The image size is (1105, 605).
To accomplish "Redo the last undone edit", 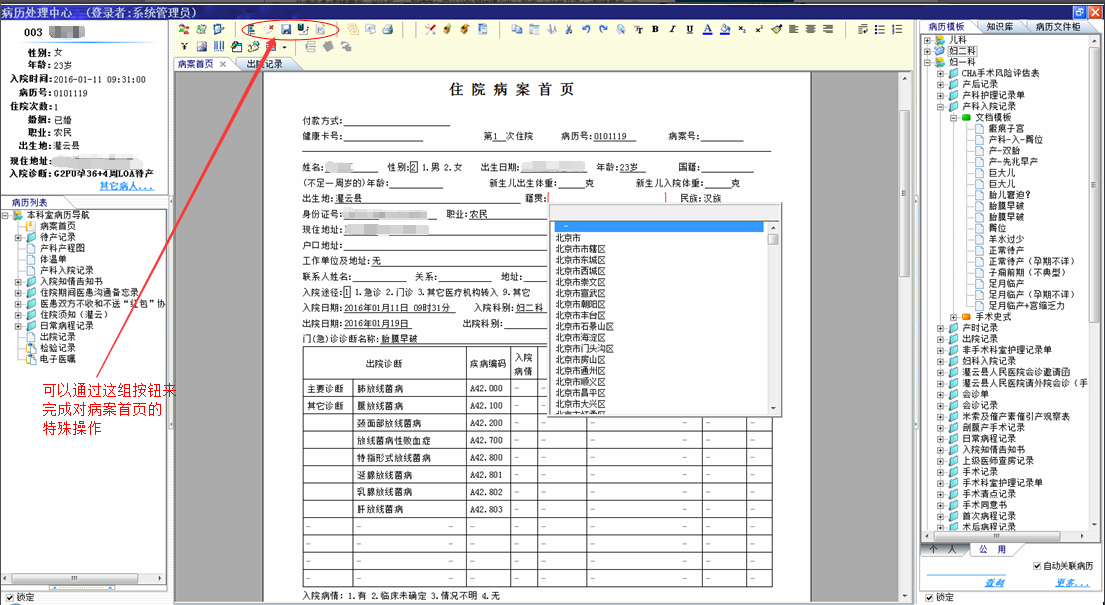I will click(x=603, y=29).
